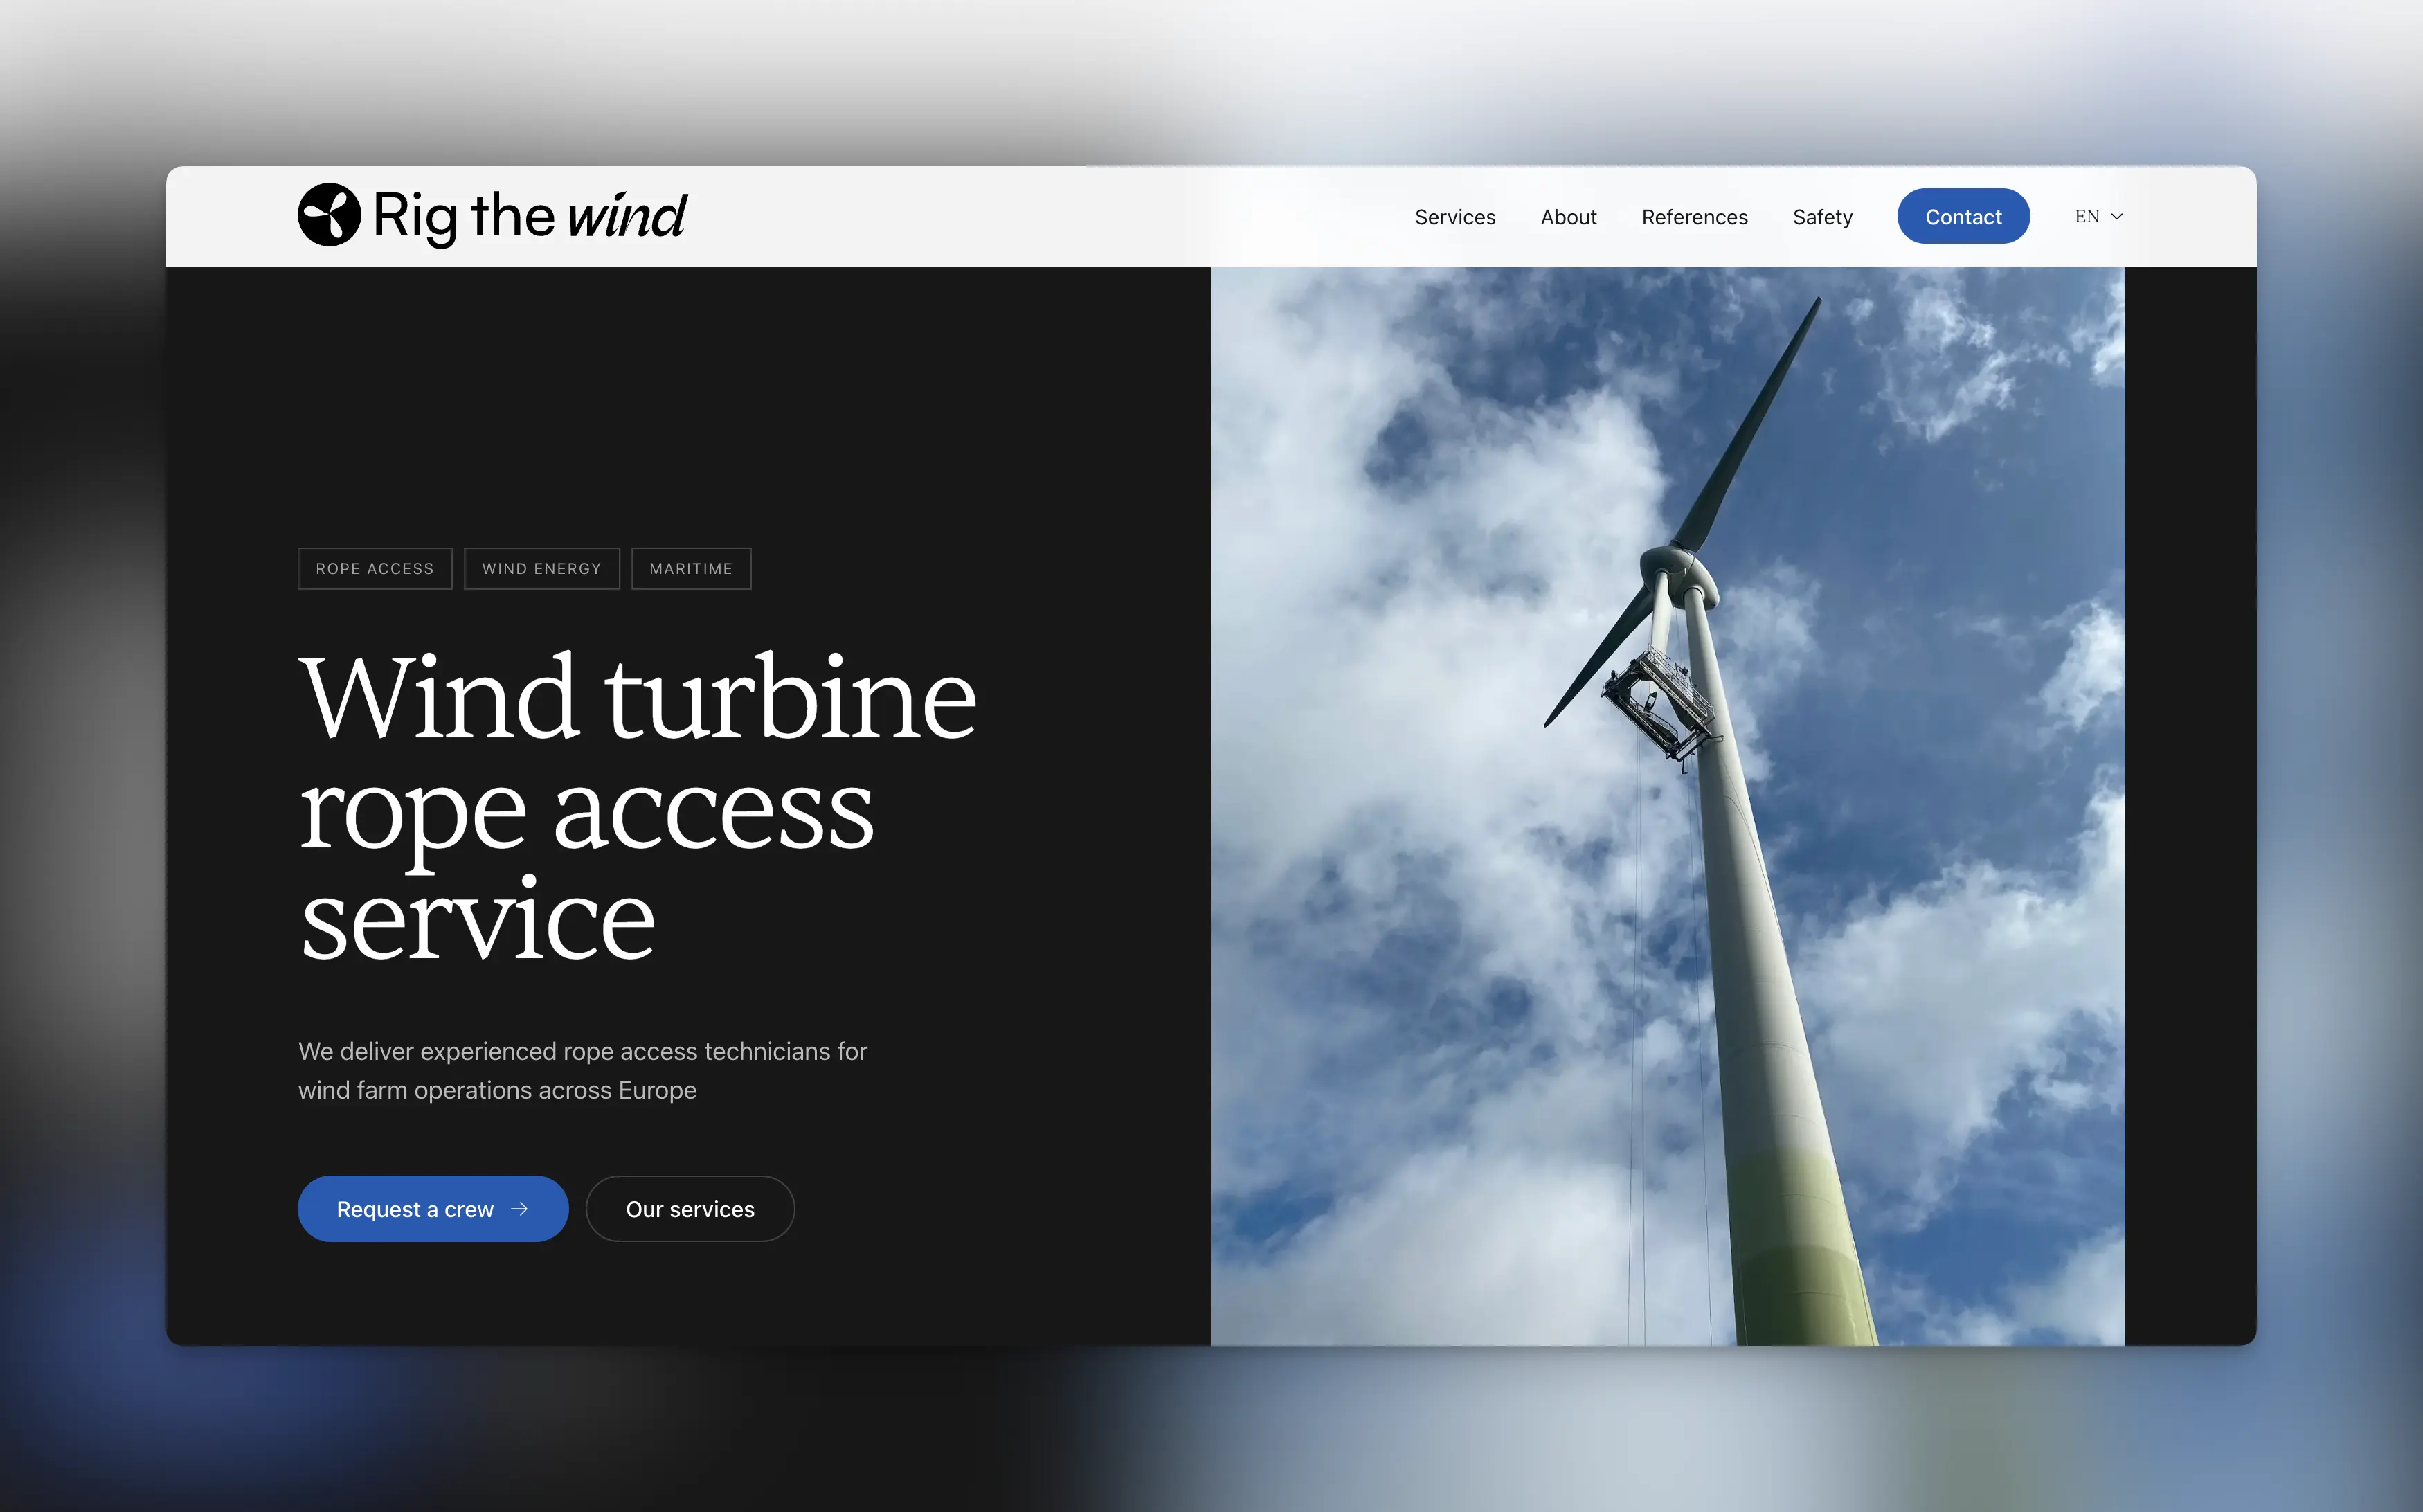Click the Our services button

tap(689, 1209)
